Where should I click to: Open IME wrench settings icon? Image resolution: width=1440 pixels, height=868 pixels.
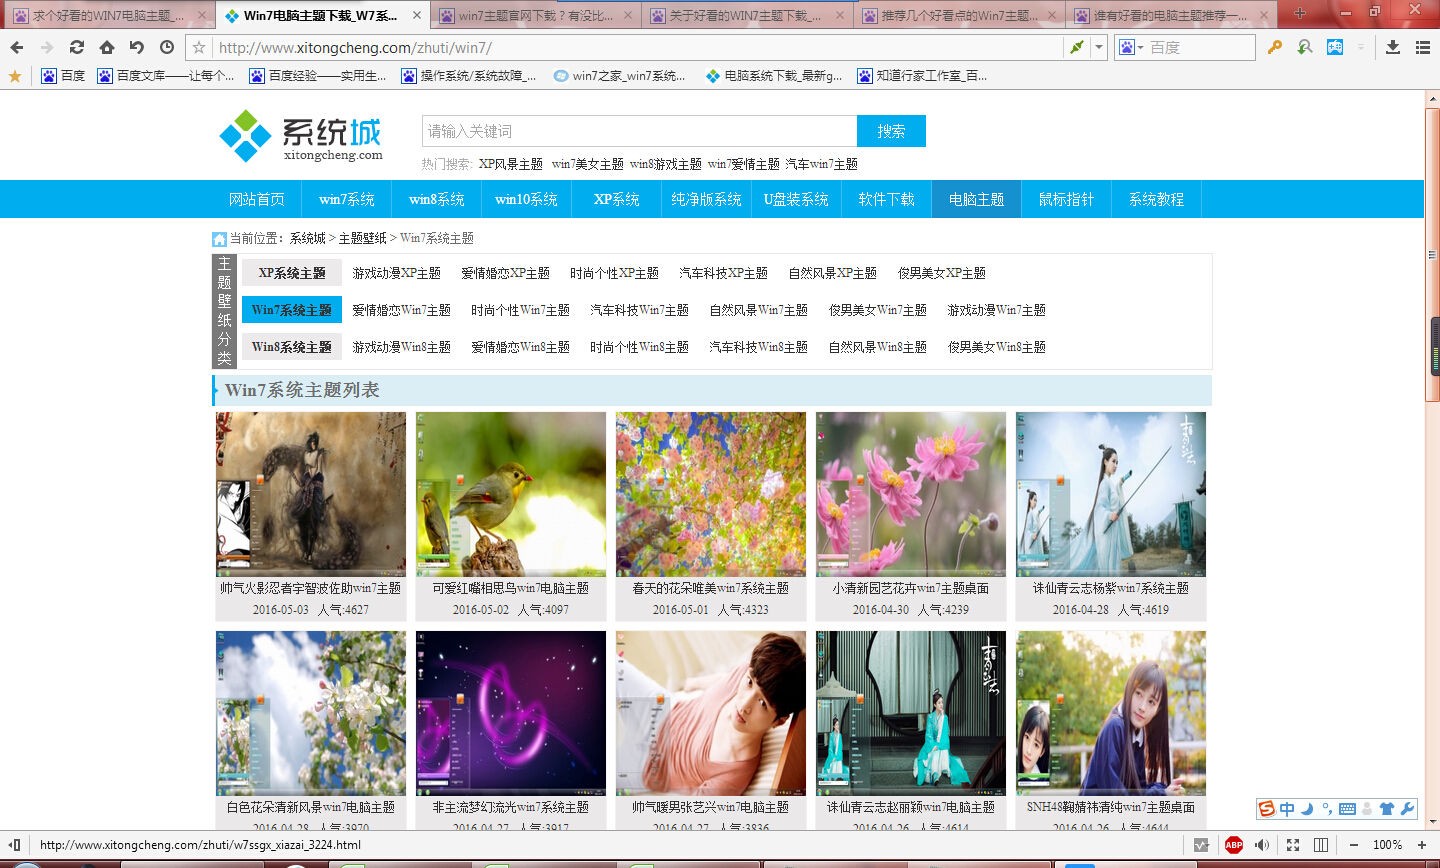1406,809
